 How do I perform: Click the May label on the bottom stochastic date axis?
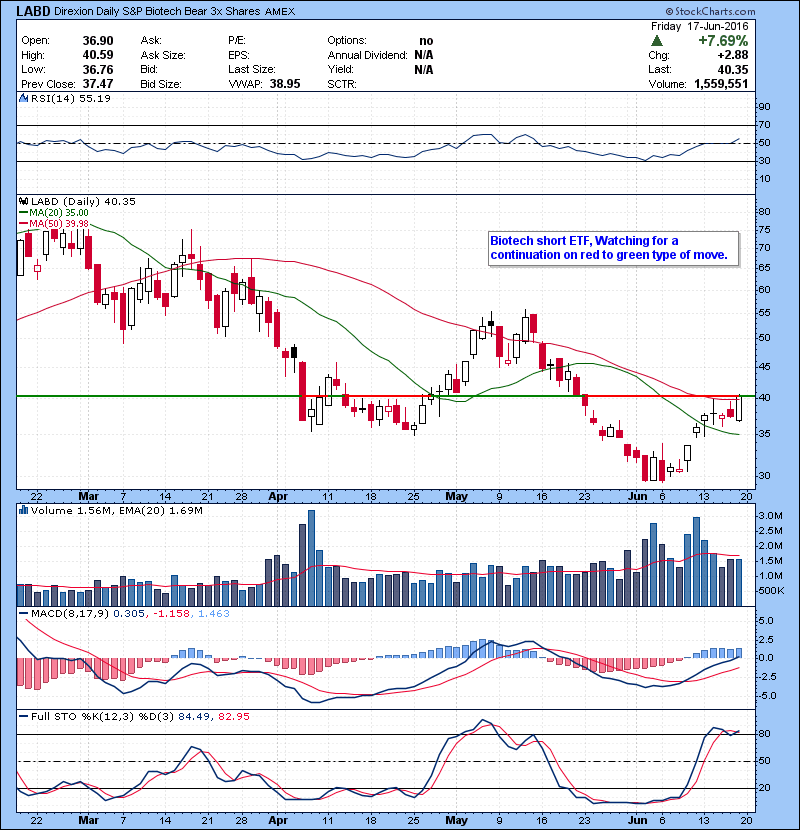[456, 820]
